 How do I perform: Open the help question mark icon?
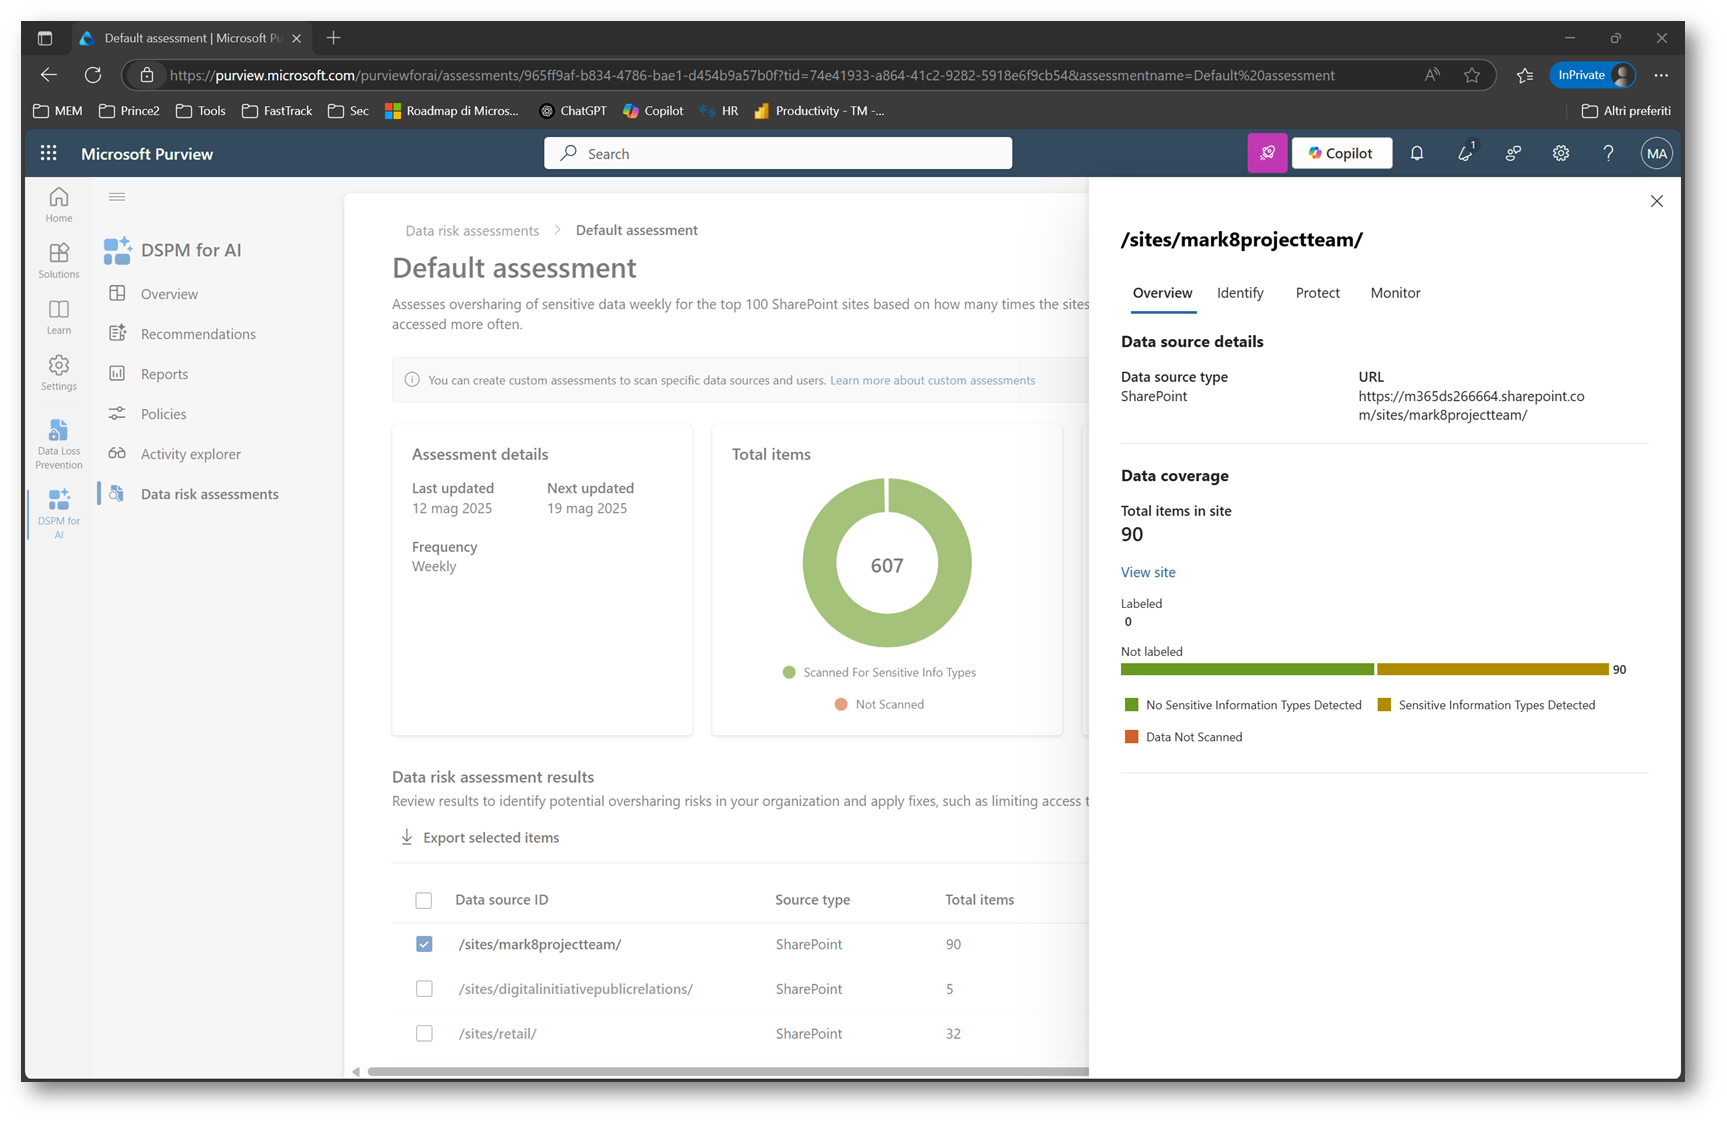1608,153
